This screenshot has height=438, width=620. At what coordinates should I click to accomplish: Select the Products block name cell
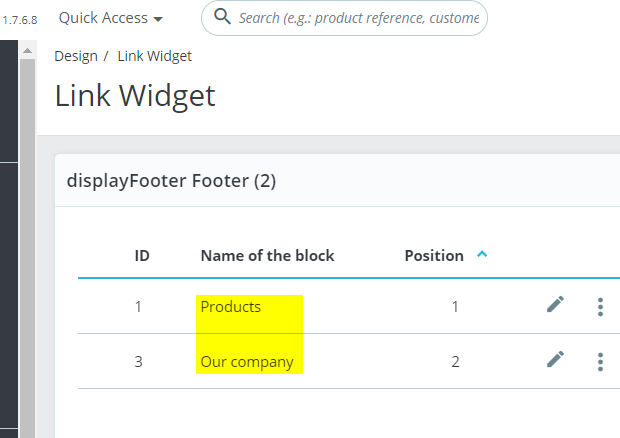(231, 307)
